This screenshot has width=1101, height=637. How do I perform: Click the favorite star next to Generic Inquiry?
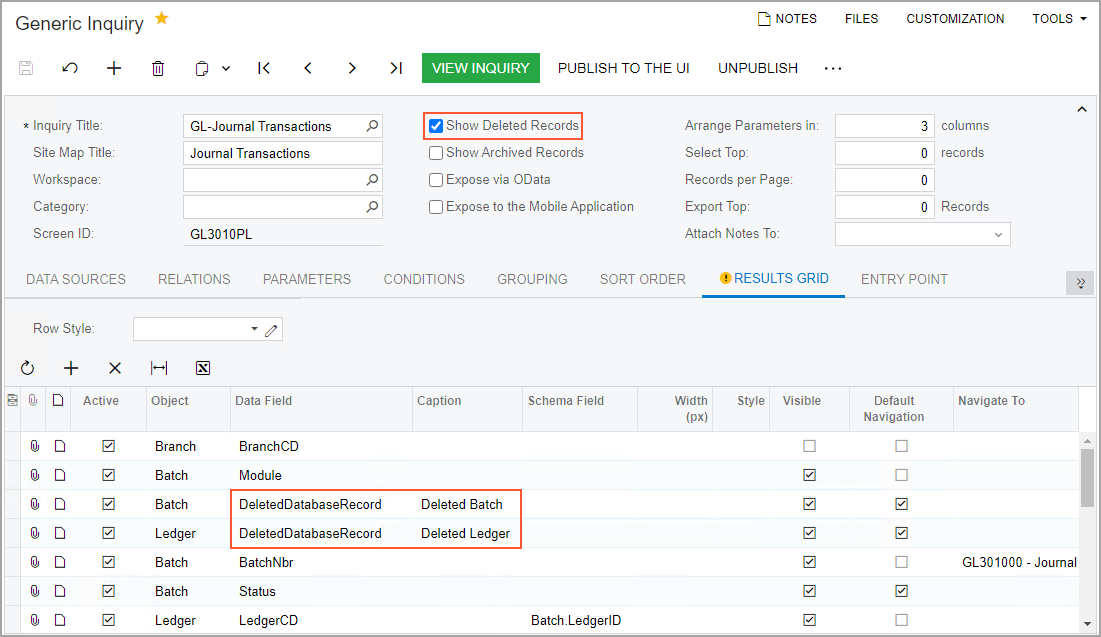tap(162, 19)
